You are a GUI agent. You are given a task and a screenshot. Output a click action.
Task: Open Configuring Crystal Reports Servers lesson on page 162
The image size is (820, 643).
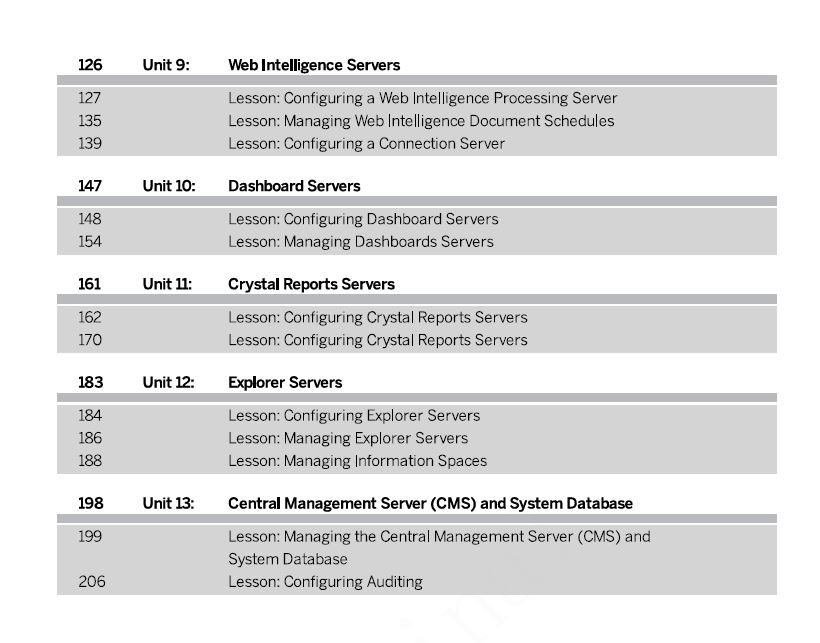coord(378,317)
